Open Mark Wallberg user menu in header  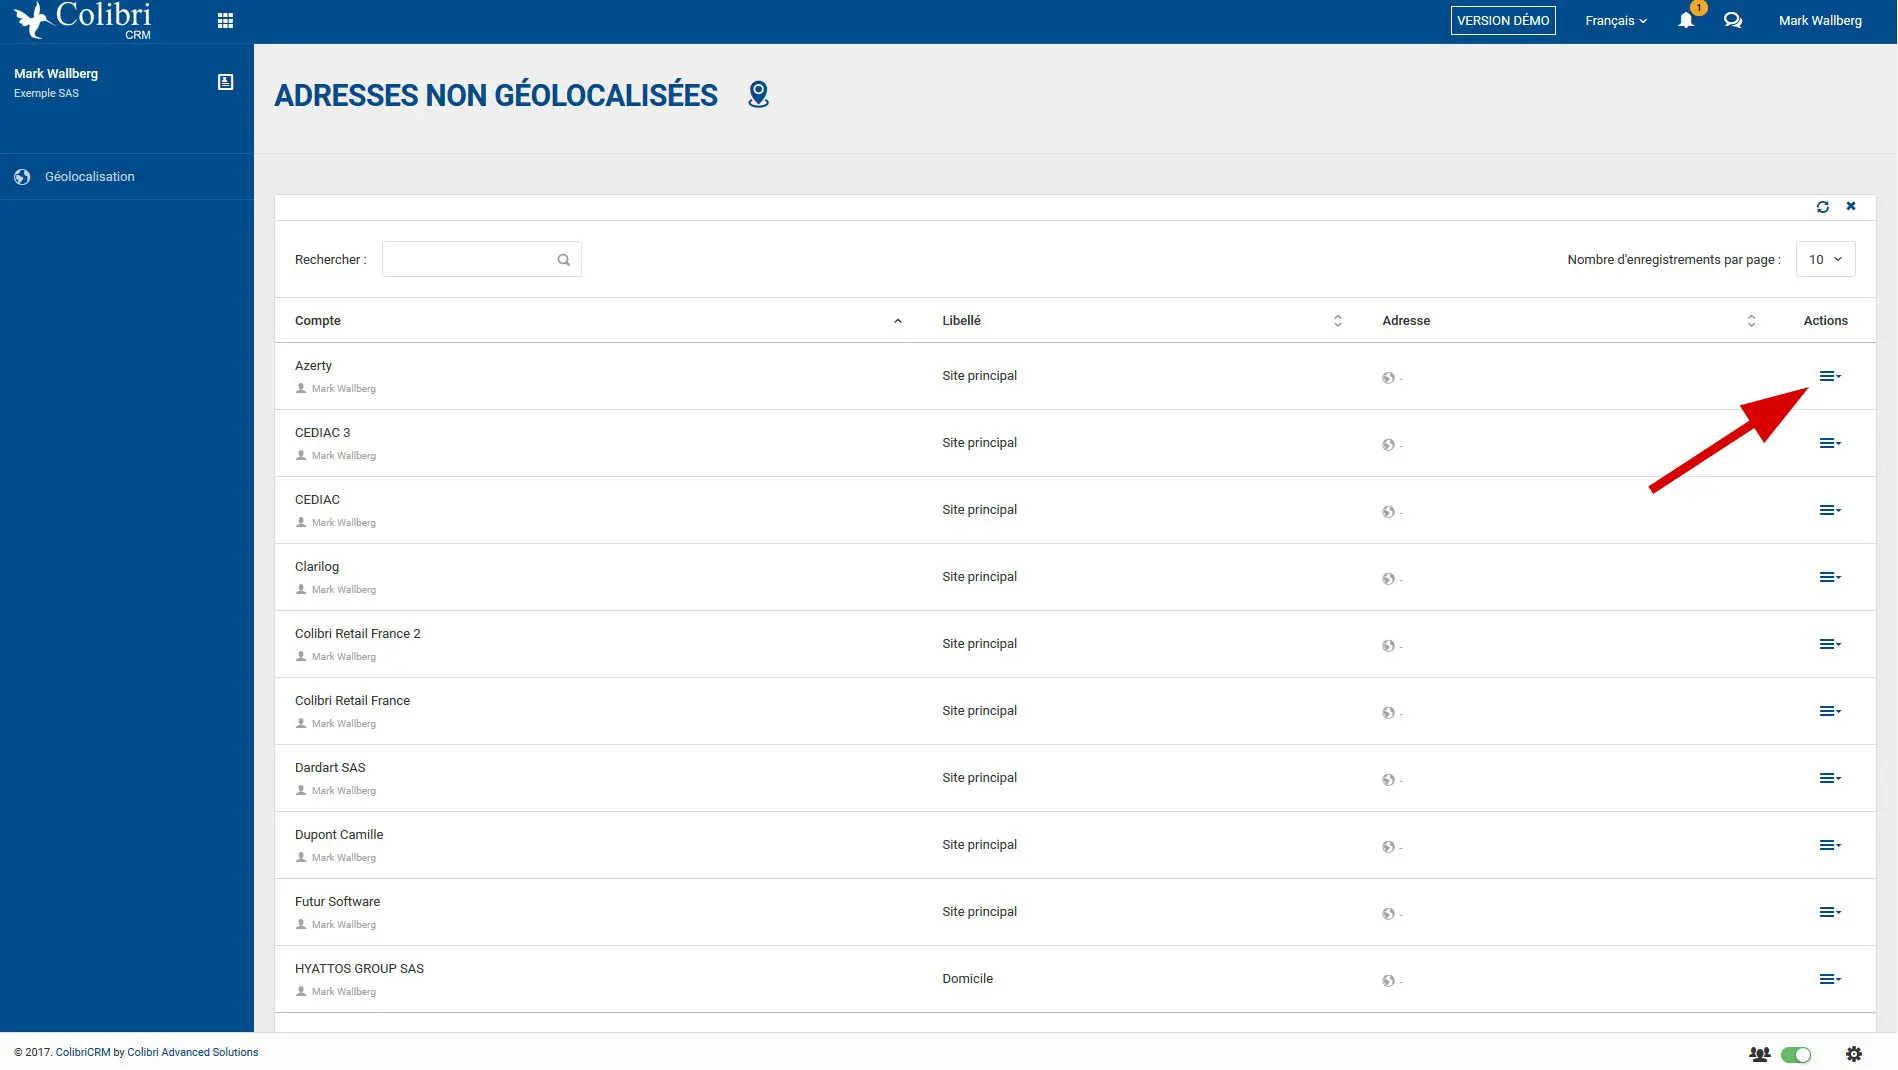1820,21
